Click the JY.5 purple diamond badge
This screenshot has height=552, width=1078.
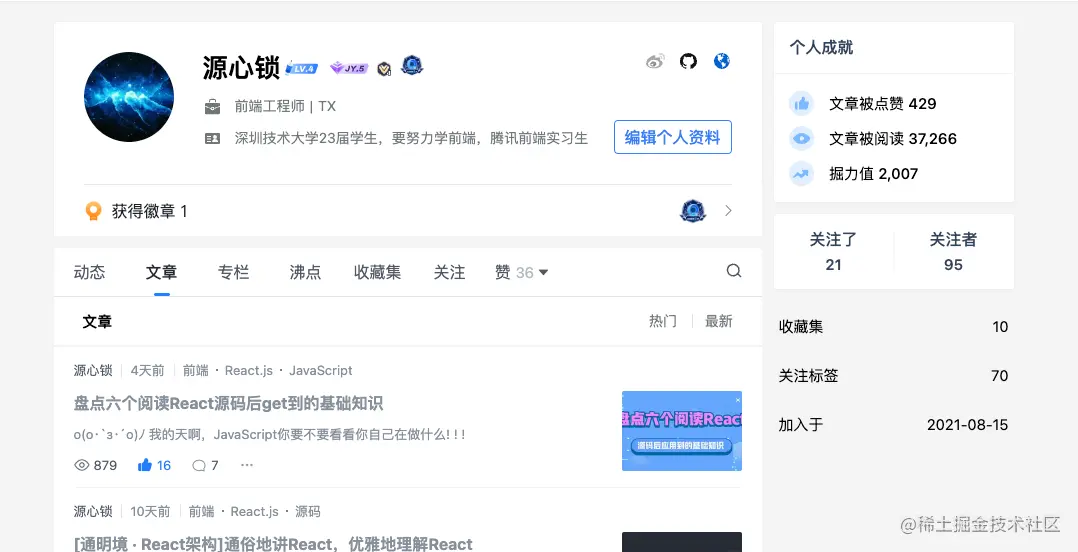click(349, 68)
